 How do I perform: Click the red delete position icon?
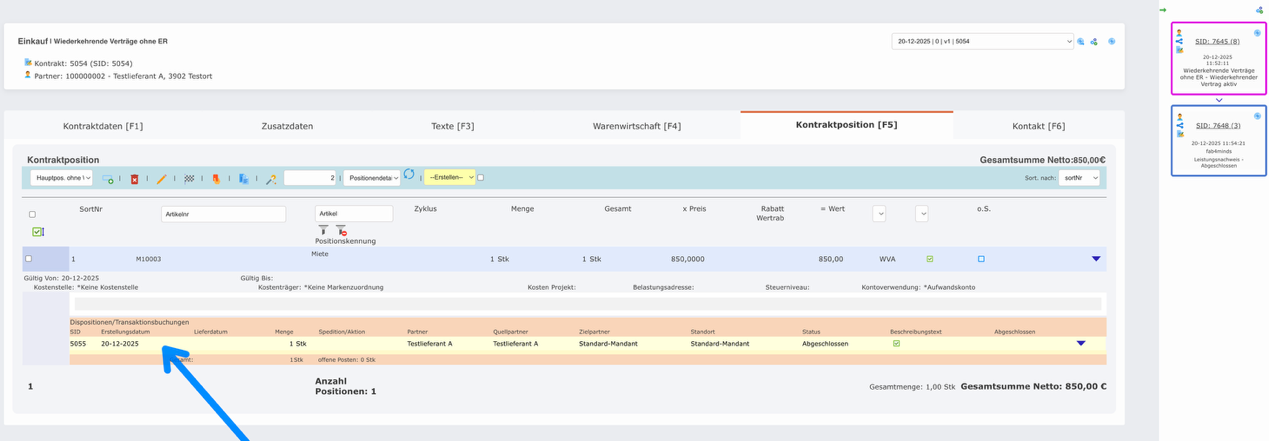coord(134,179)
